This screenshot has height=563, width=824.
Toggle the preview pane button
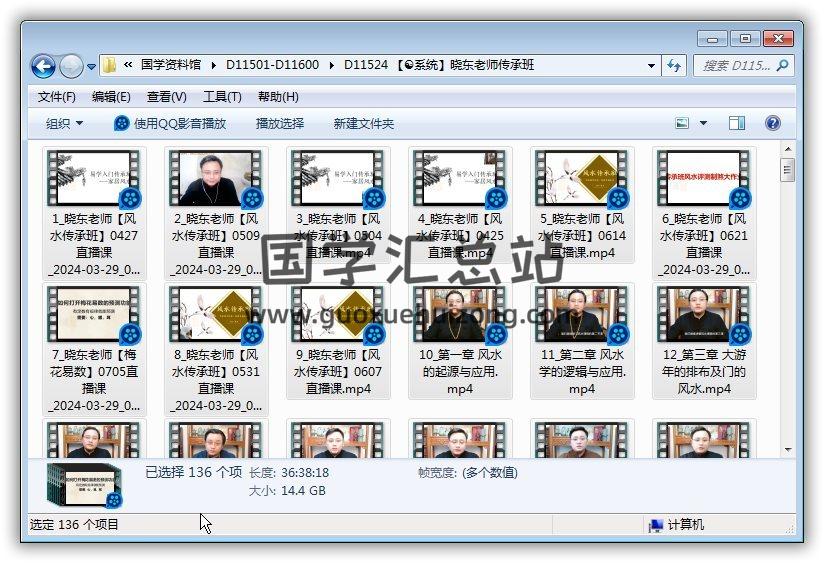737,123
